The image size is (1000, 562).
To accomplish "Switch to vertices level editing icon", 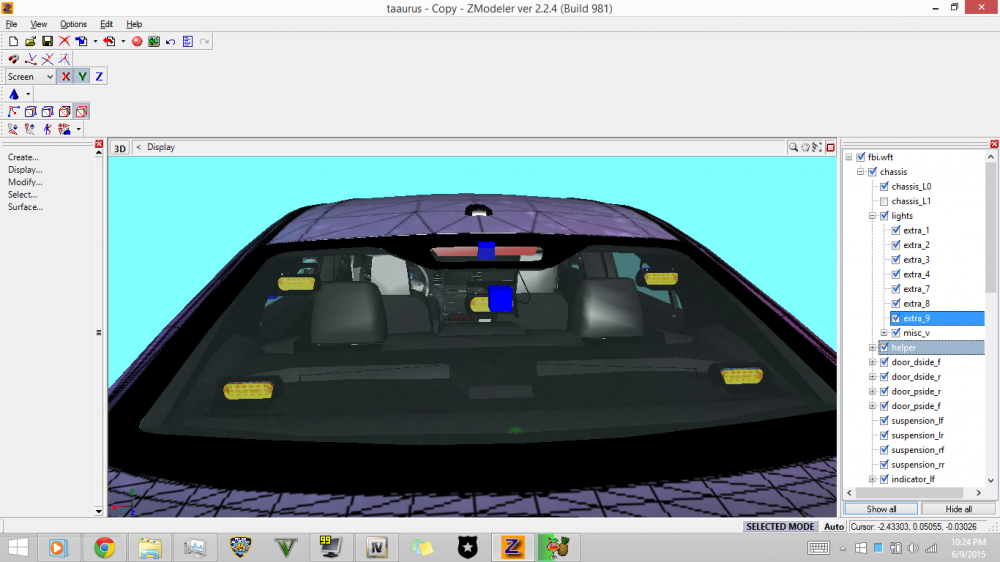I will point(13,112).
